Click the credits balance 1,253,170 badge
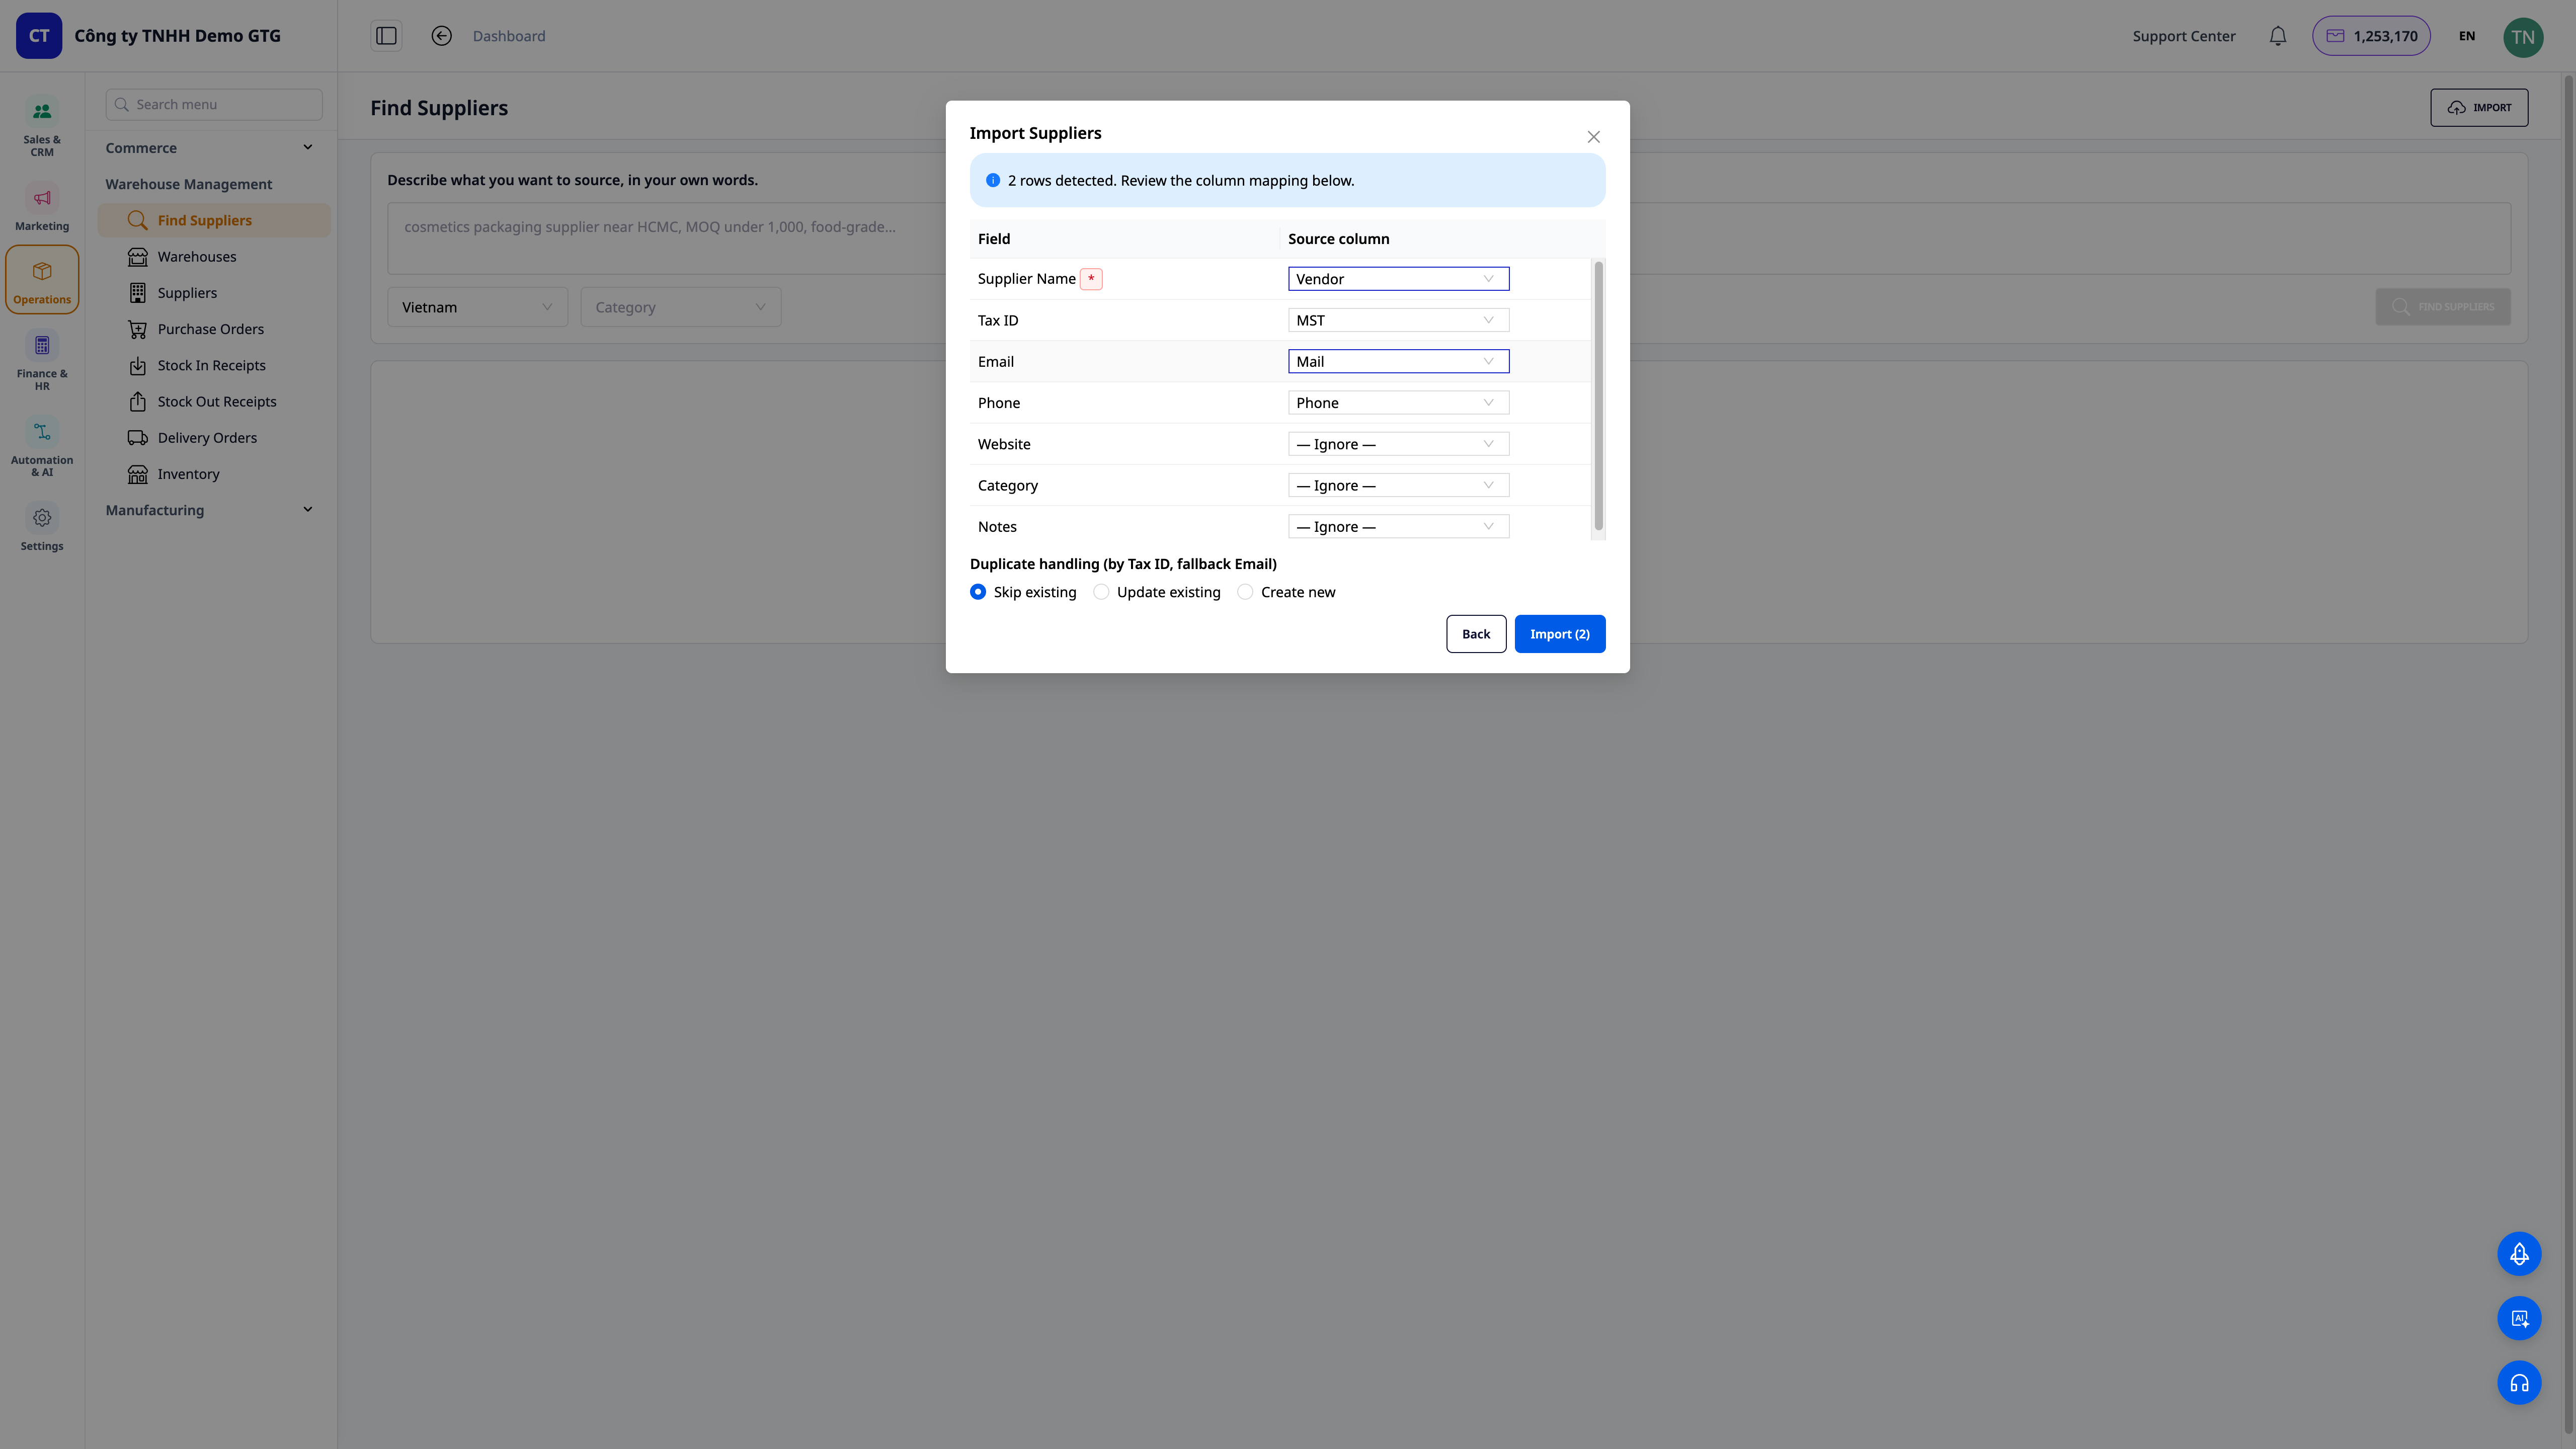Screen dimensions: 2576x1449 2371,36
